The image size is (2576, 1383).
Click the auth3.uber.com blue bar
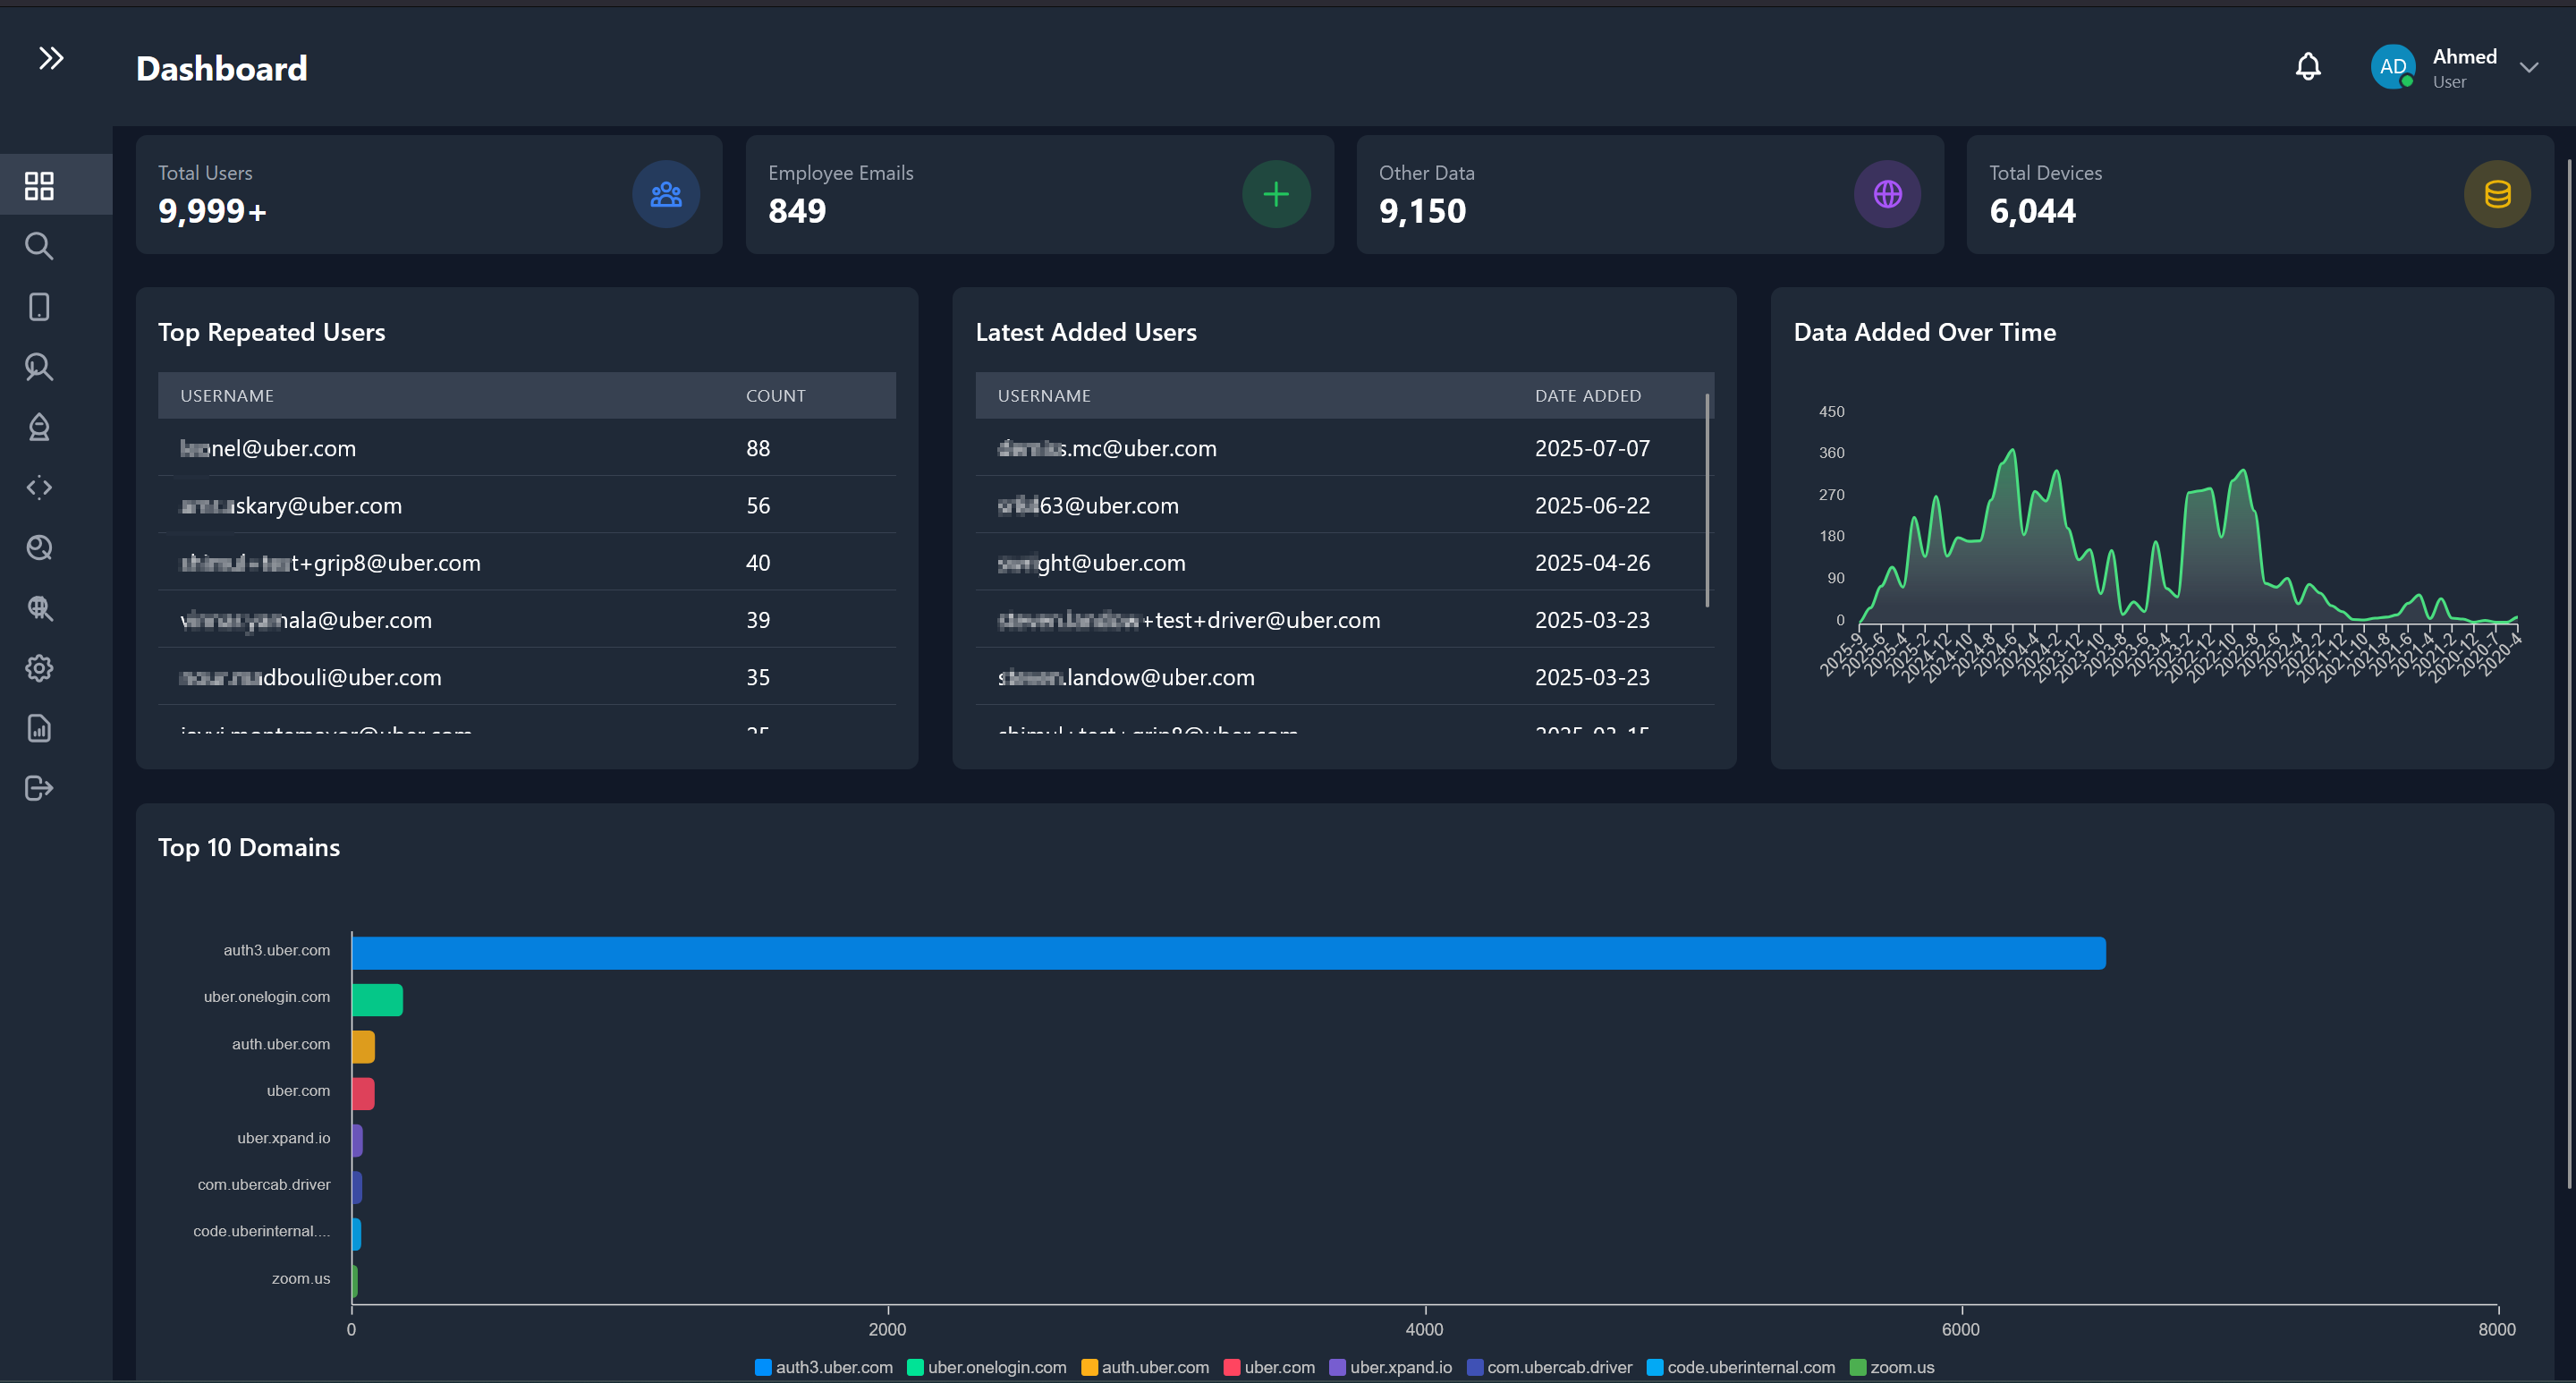(x=1228, y=953)
